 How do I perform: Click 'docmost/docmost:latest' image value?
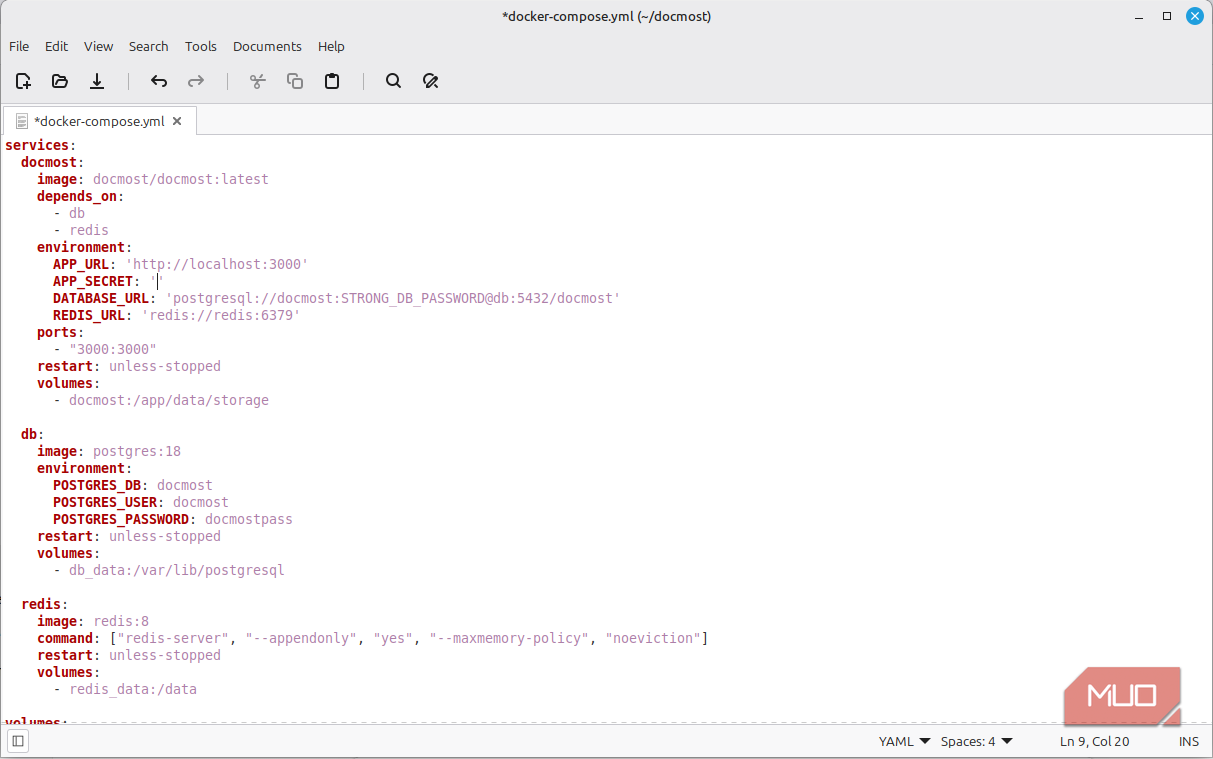181,180
